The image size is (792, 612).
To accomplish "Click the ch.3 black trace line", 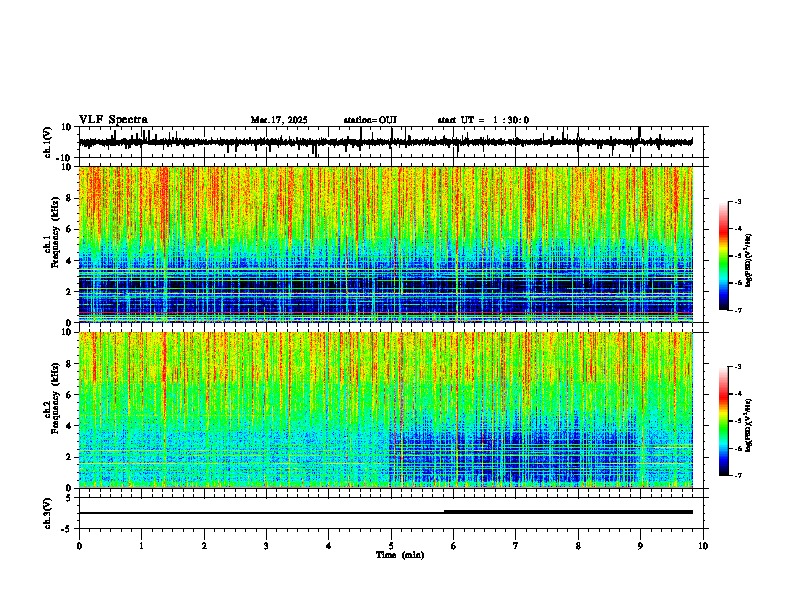I will point(386,512).
